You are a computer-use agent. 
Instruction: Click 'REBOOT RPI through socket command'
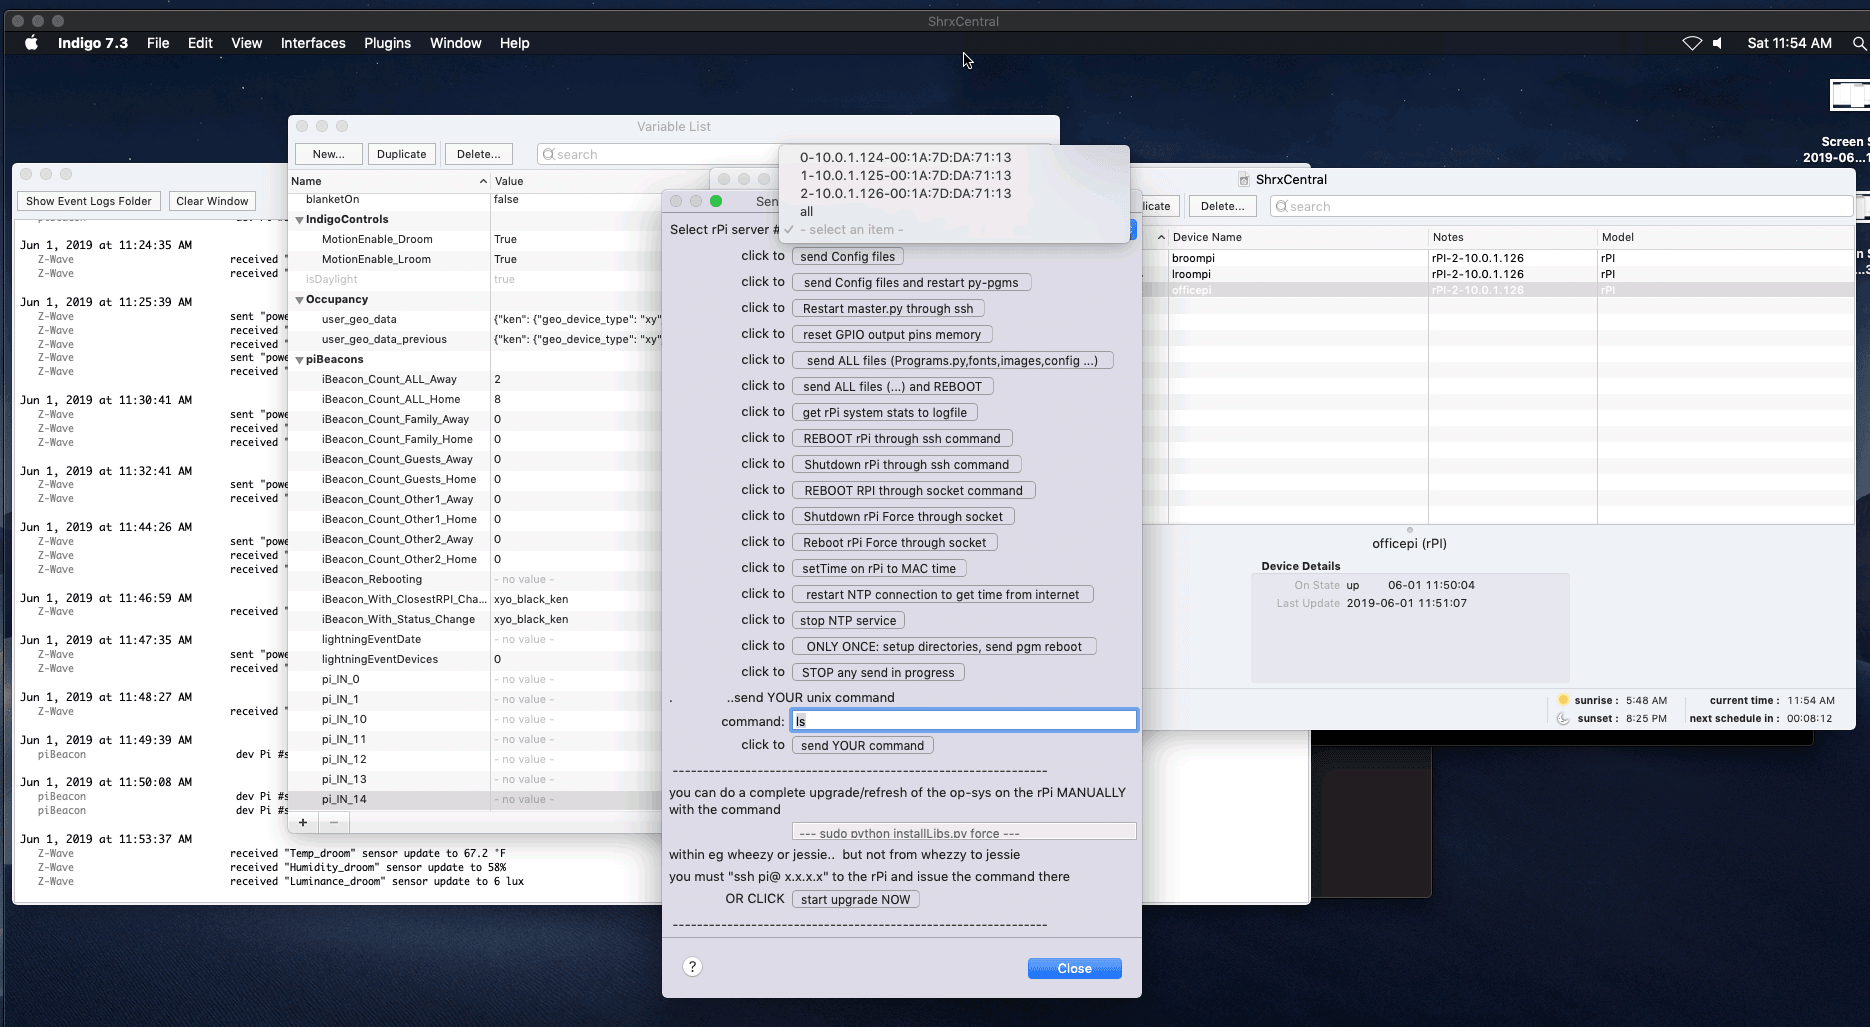pos(913,491)
